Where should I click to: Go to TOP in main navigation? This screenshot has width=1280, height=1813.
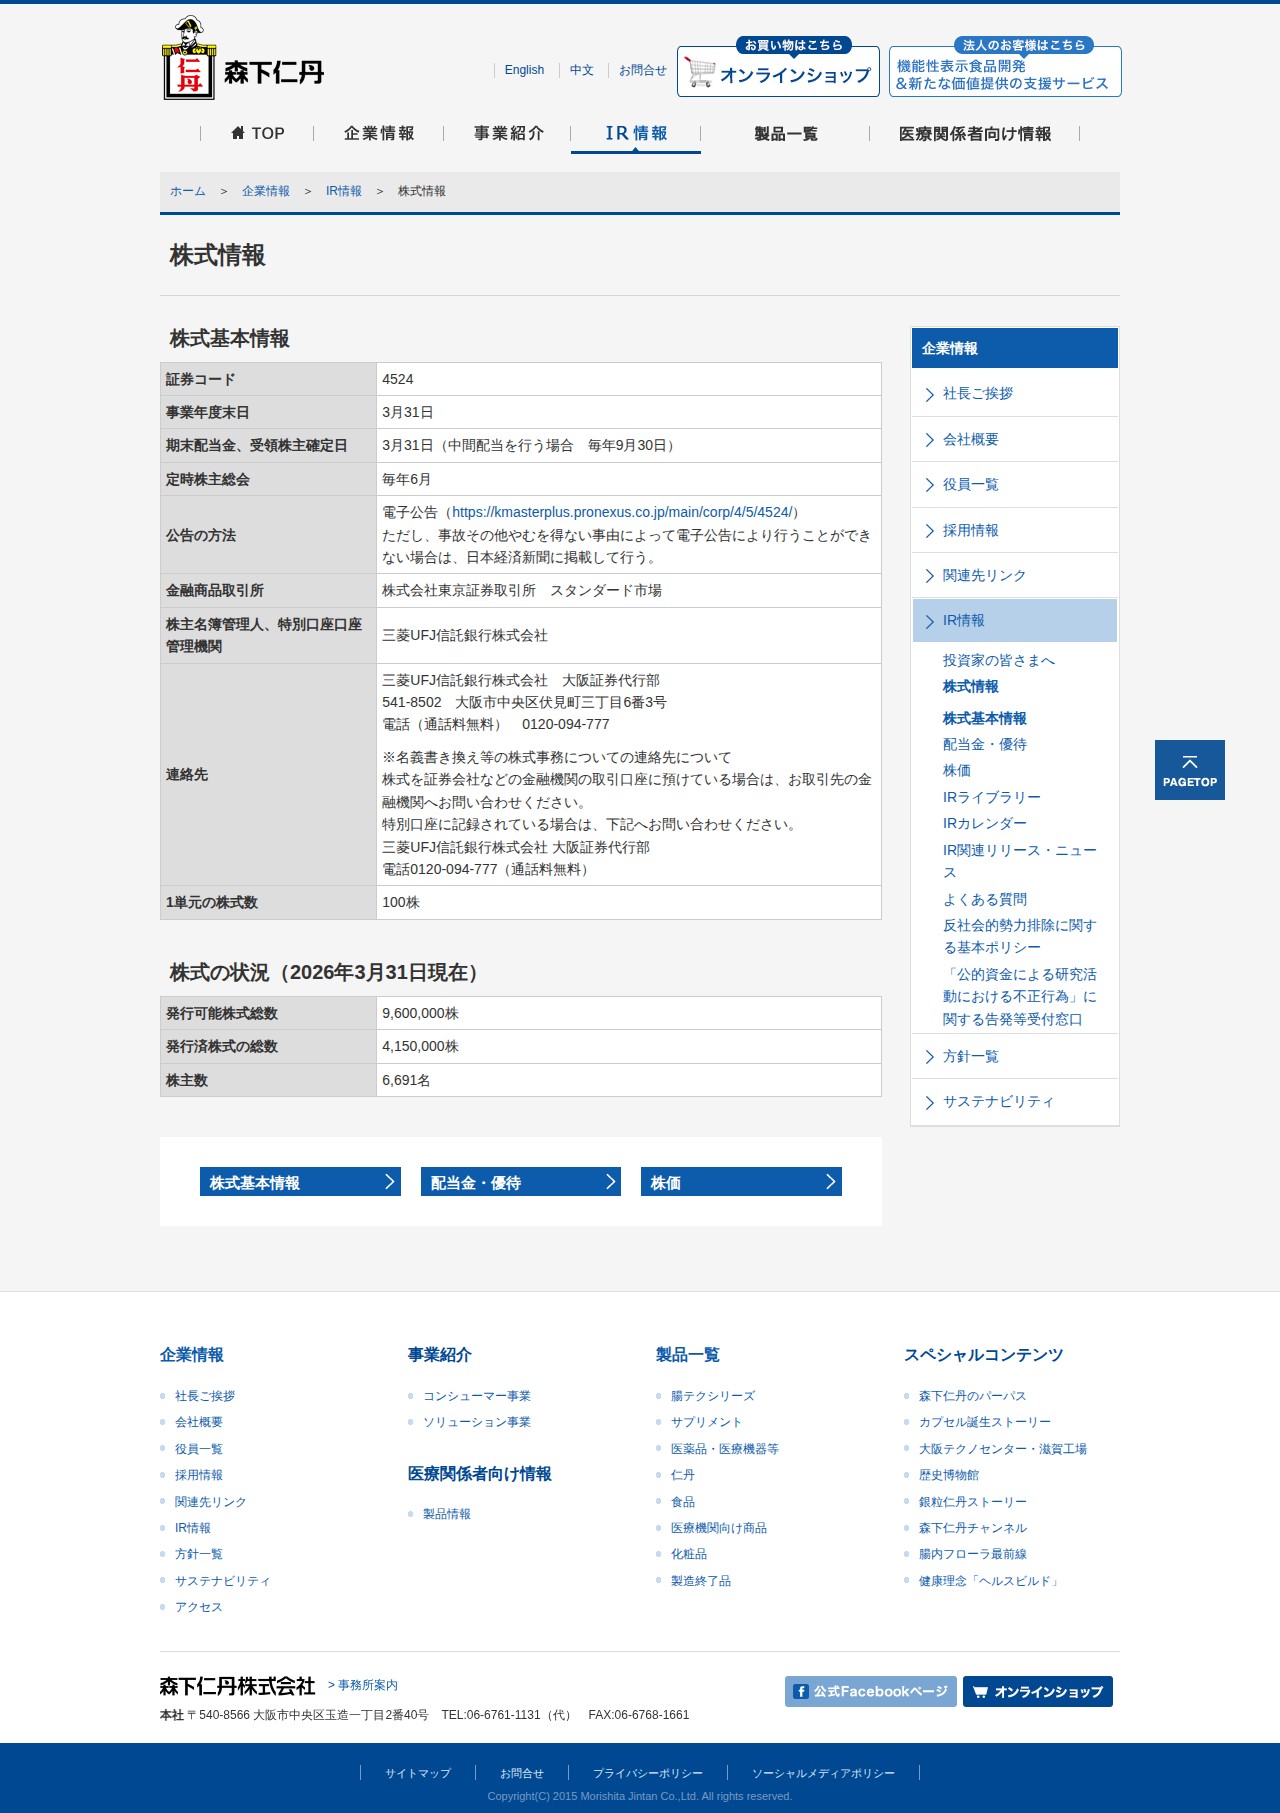(x=258, y=133)
